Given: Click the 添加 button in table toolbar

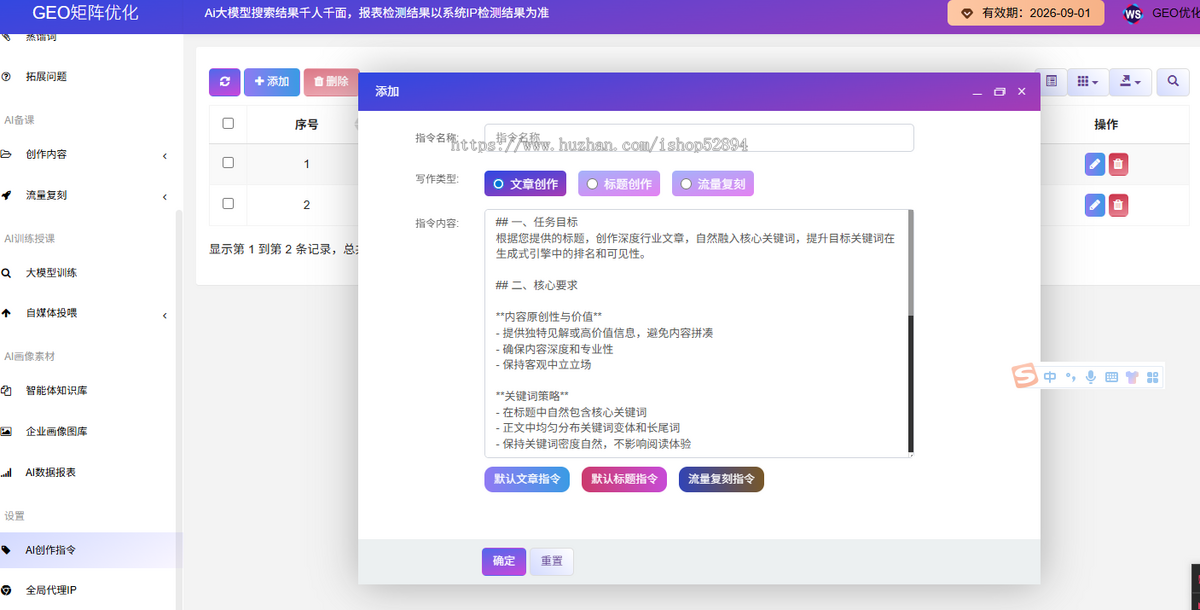Looking at the screenshot, I should [272, 82].
